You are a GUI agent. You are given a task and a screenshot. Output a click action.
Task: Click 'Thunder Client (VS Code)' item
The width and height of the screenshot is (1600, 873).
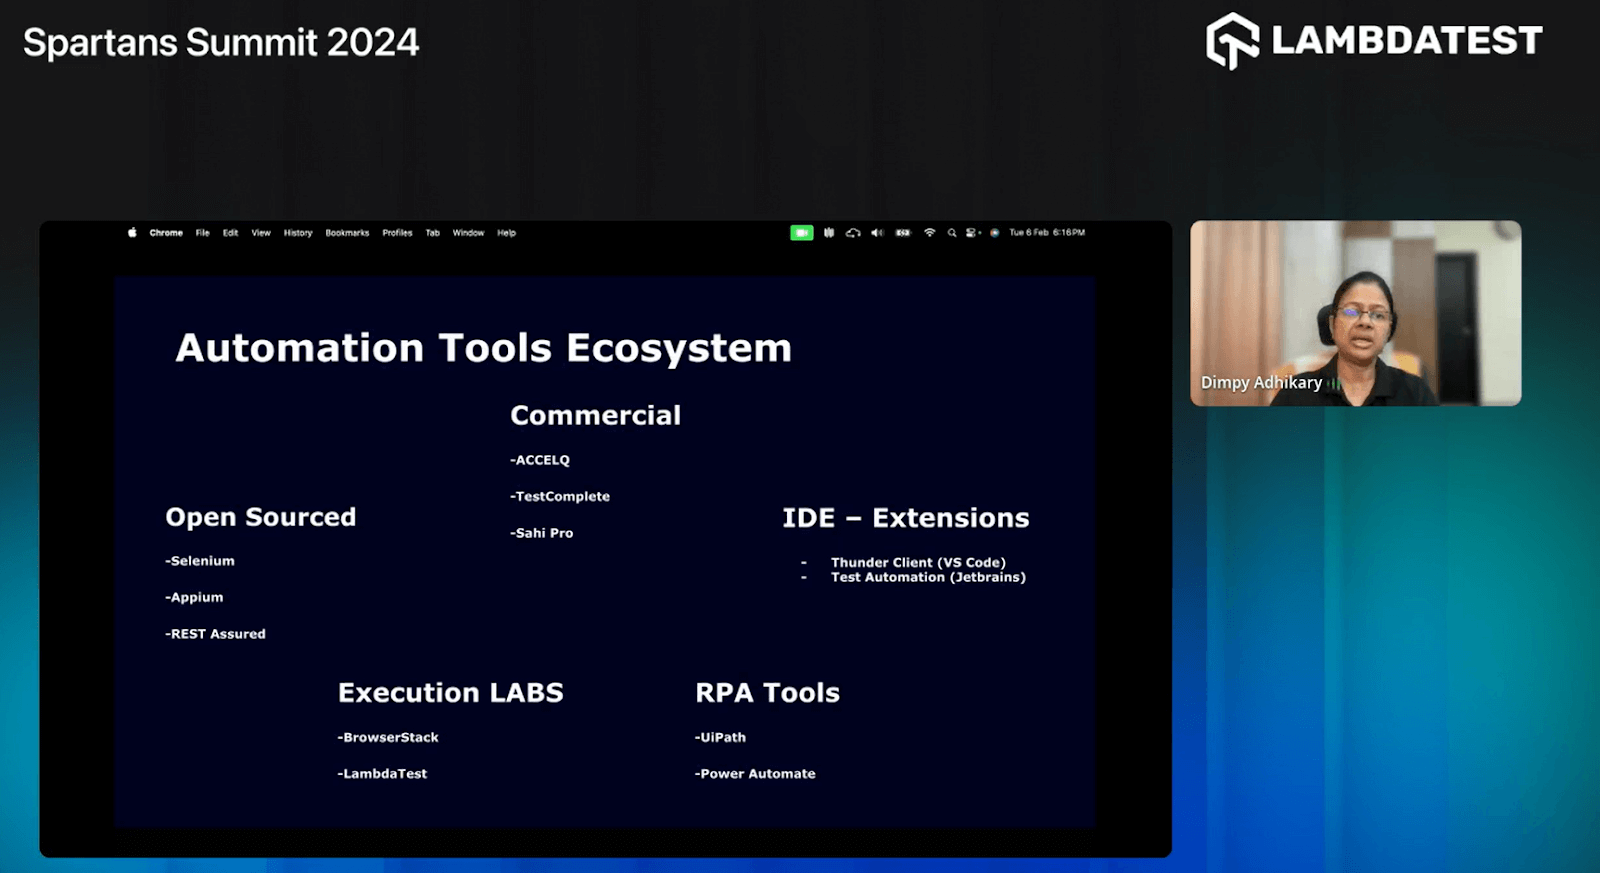click(x=918, y=562)
